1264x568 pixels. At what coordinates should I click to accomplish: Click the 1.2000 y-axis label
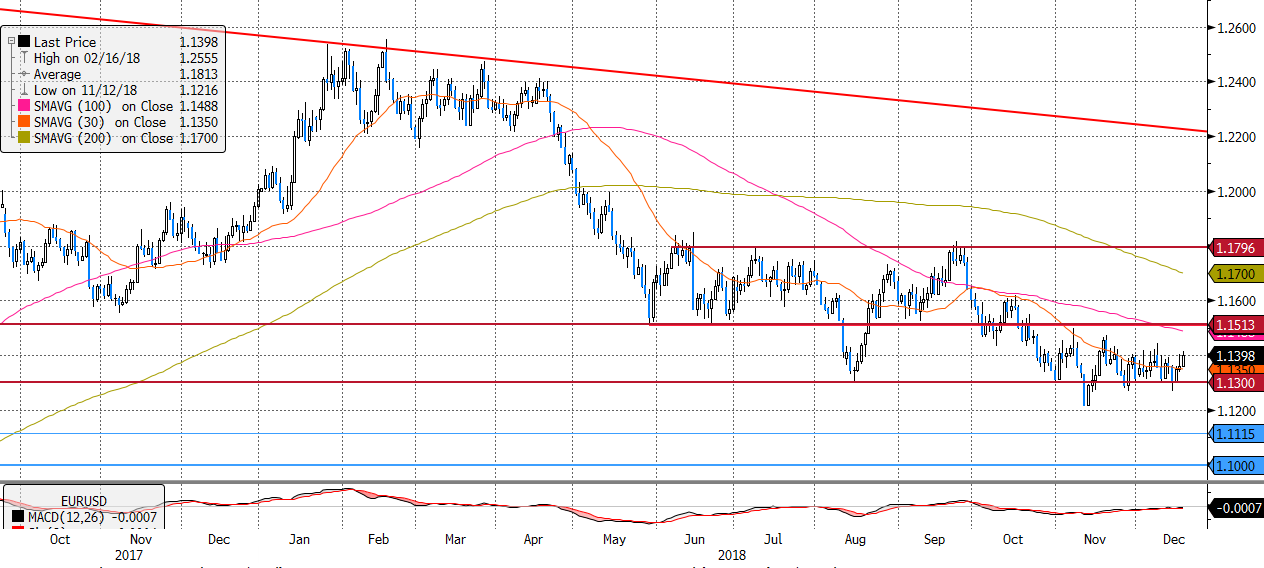[x=1236, y=192]
